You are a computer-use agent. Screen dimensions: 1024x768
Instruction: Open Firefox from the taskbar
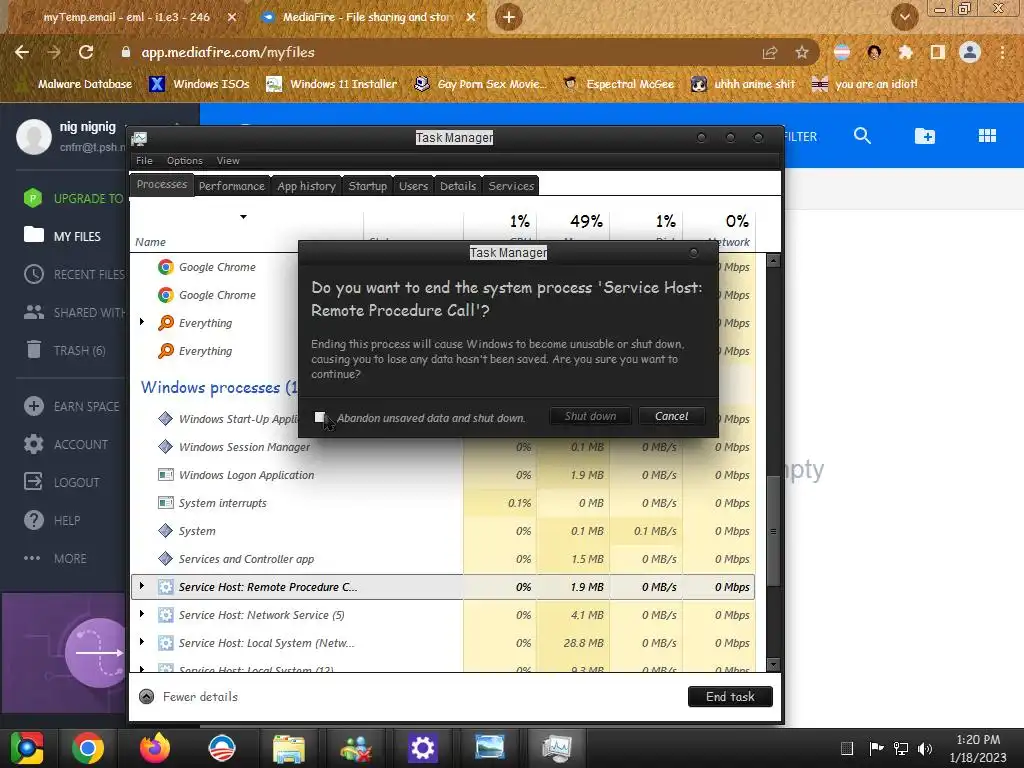pyautogui.click(x=155, y=748)
